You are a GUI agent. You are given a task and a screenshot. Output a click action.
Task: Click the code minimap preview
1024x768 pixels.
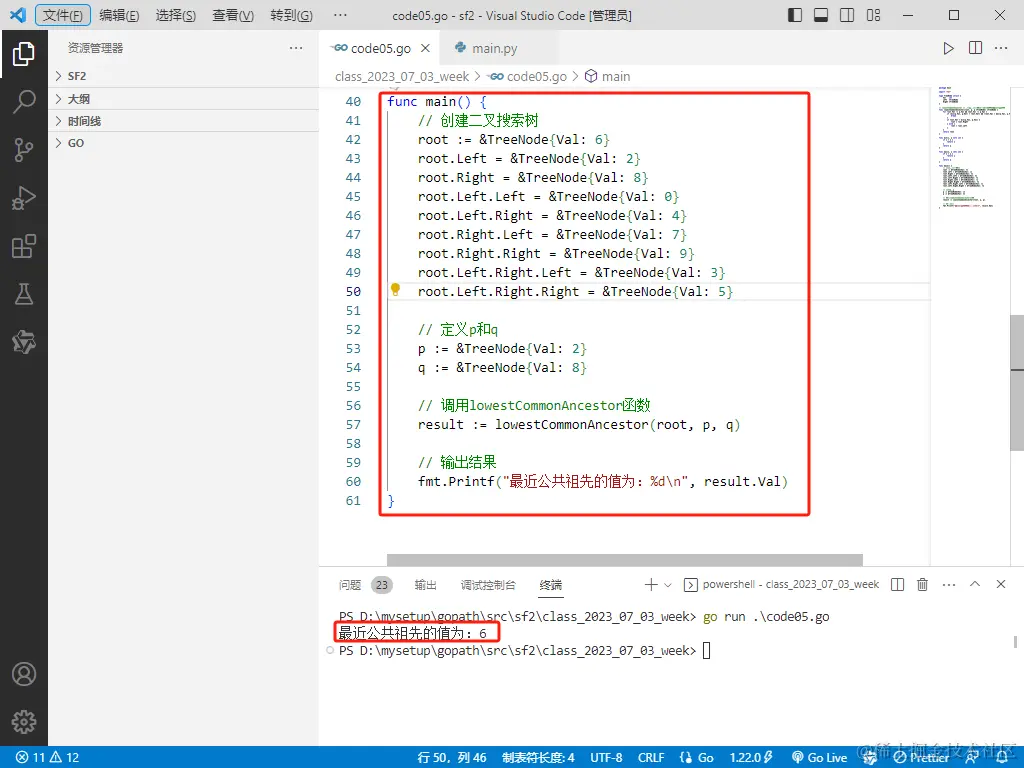[x=972, y=147]
